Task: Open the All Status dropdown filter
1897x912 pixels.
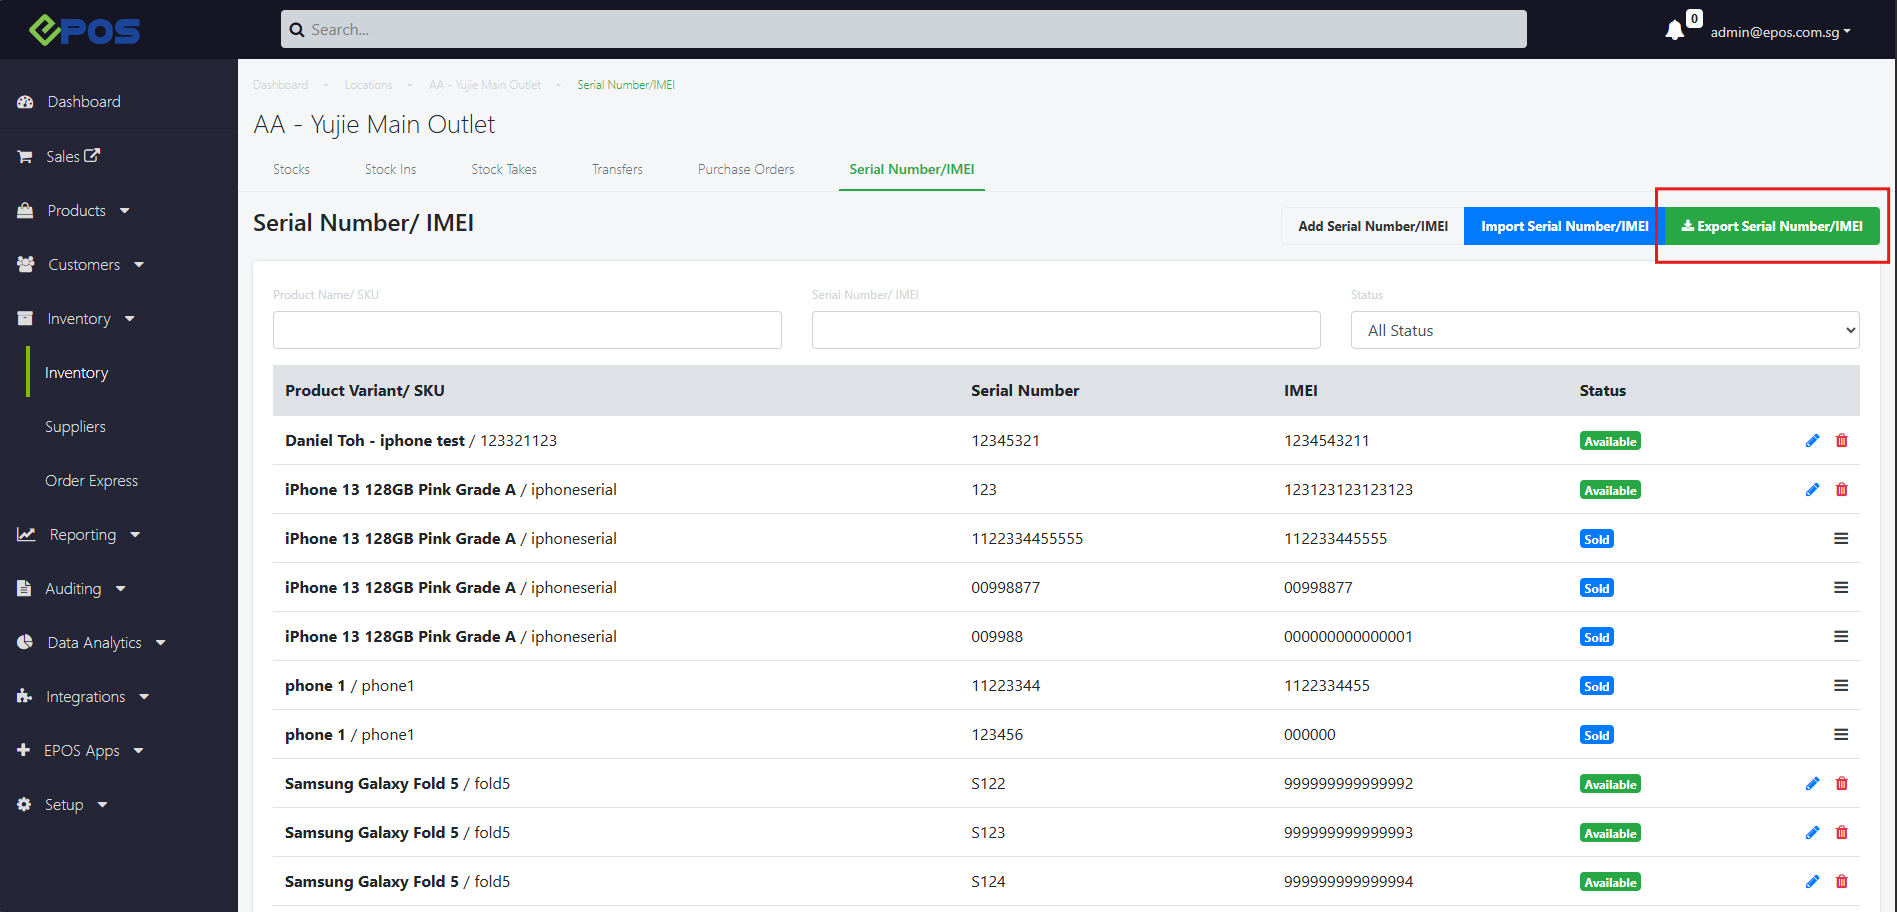Action: [1604, 330]
